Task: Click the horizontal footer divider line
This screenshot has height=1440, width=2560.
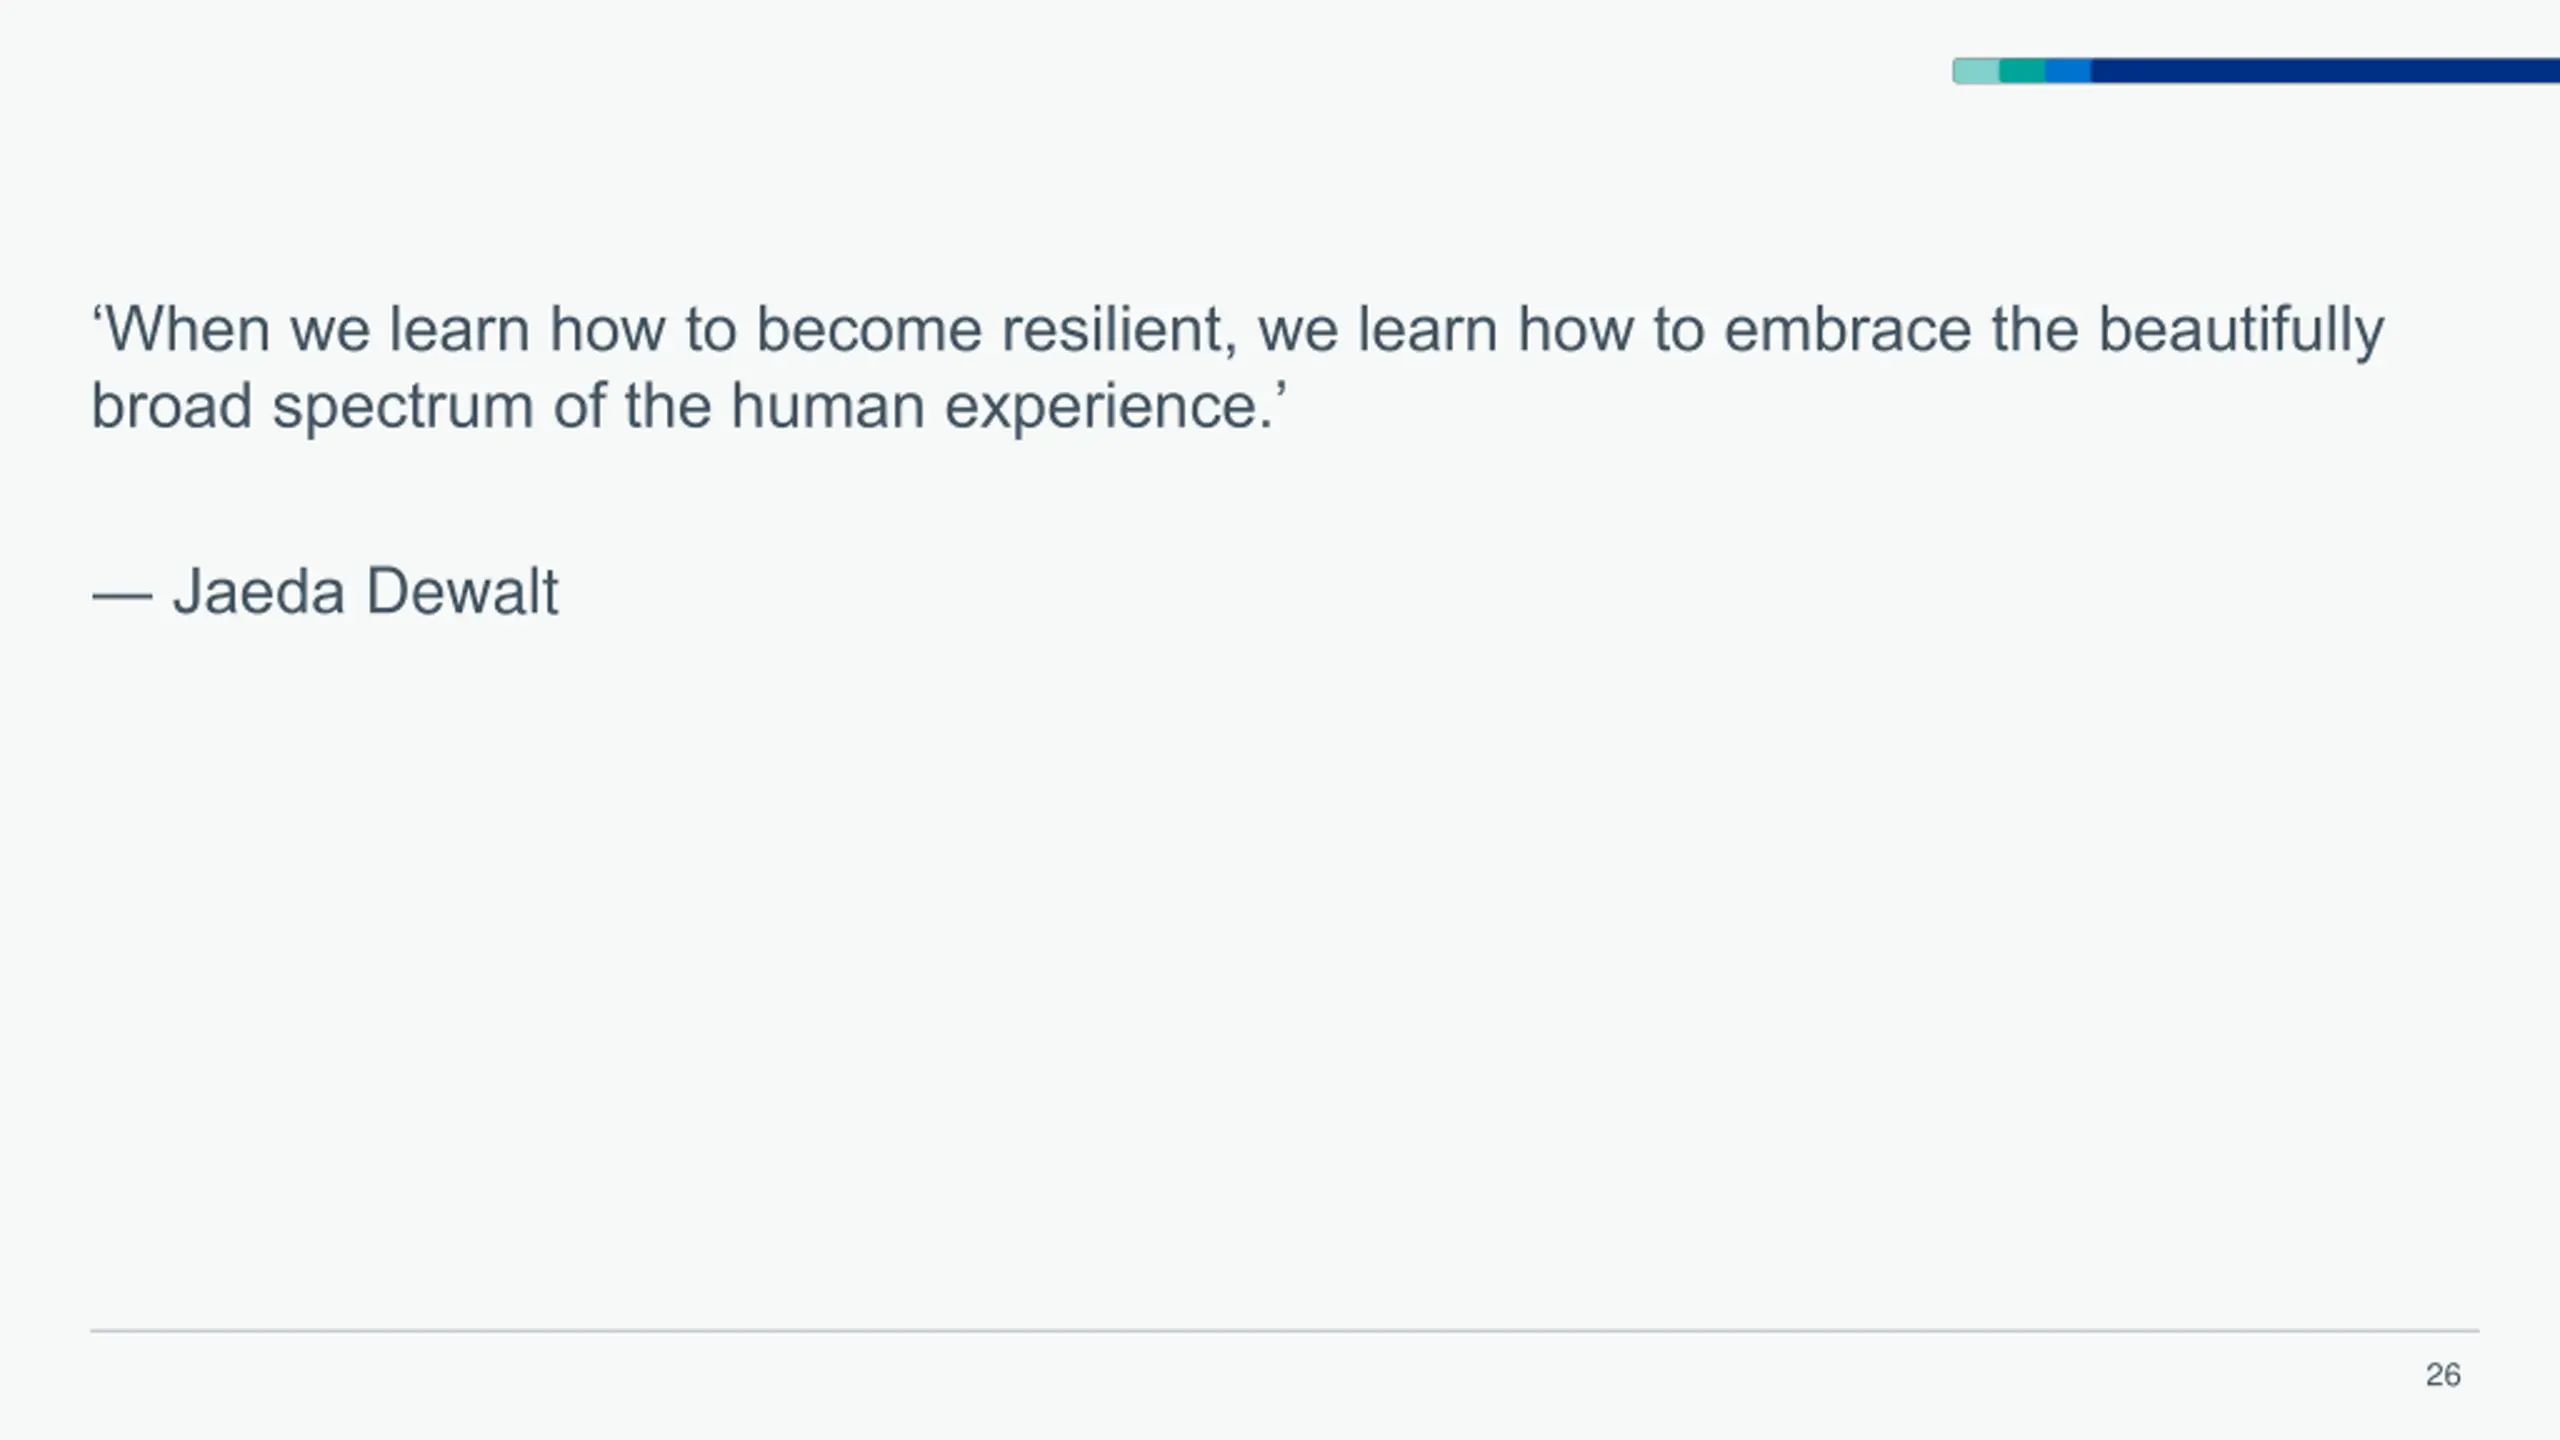Action: pyautogui.click(x=1284, y=1331)
